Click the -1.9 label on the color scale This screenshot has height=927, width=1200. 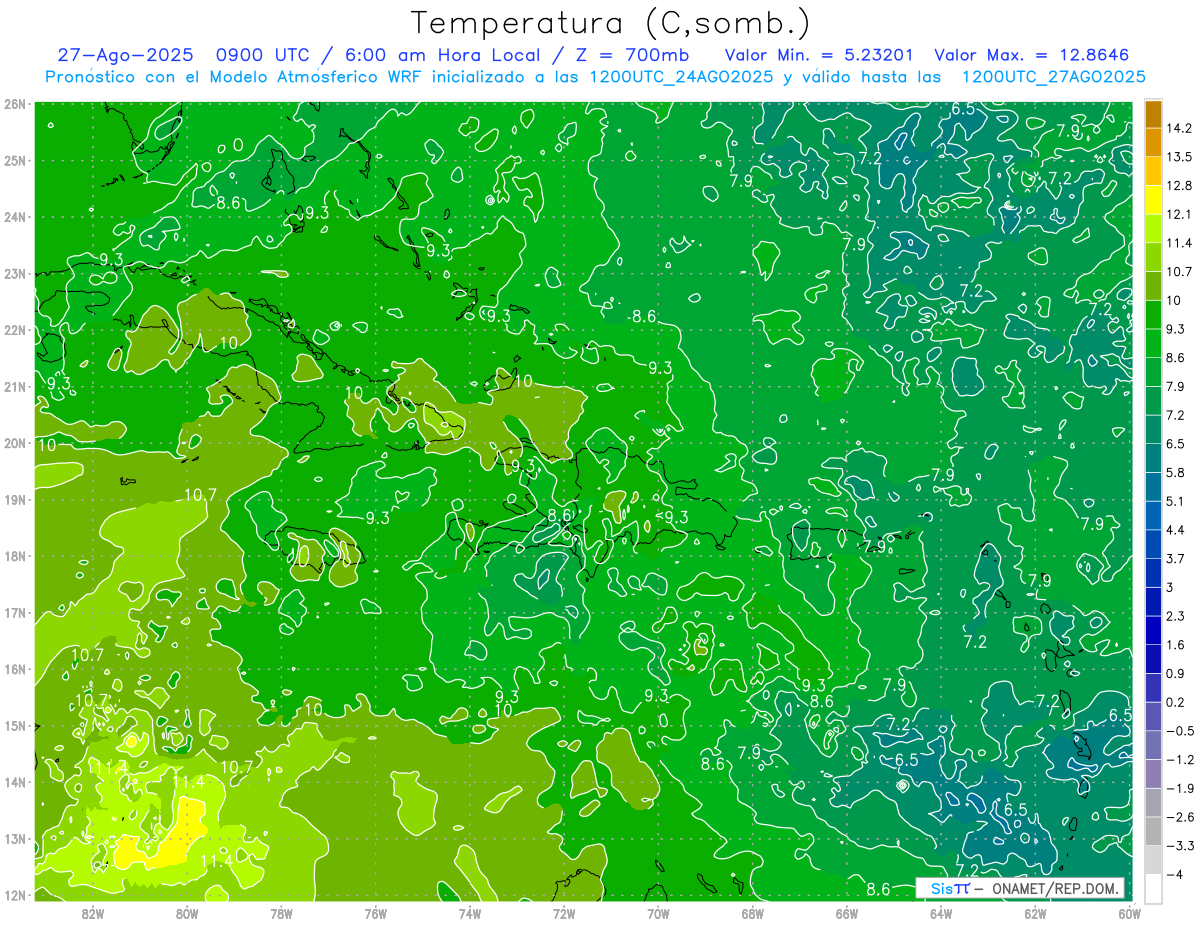pos(1179,788)
